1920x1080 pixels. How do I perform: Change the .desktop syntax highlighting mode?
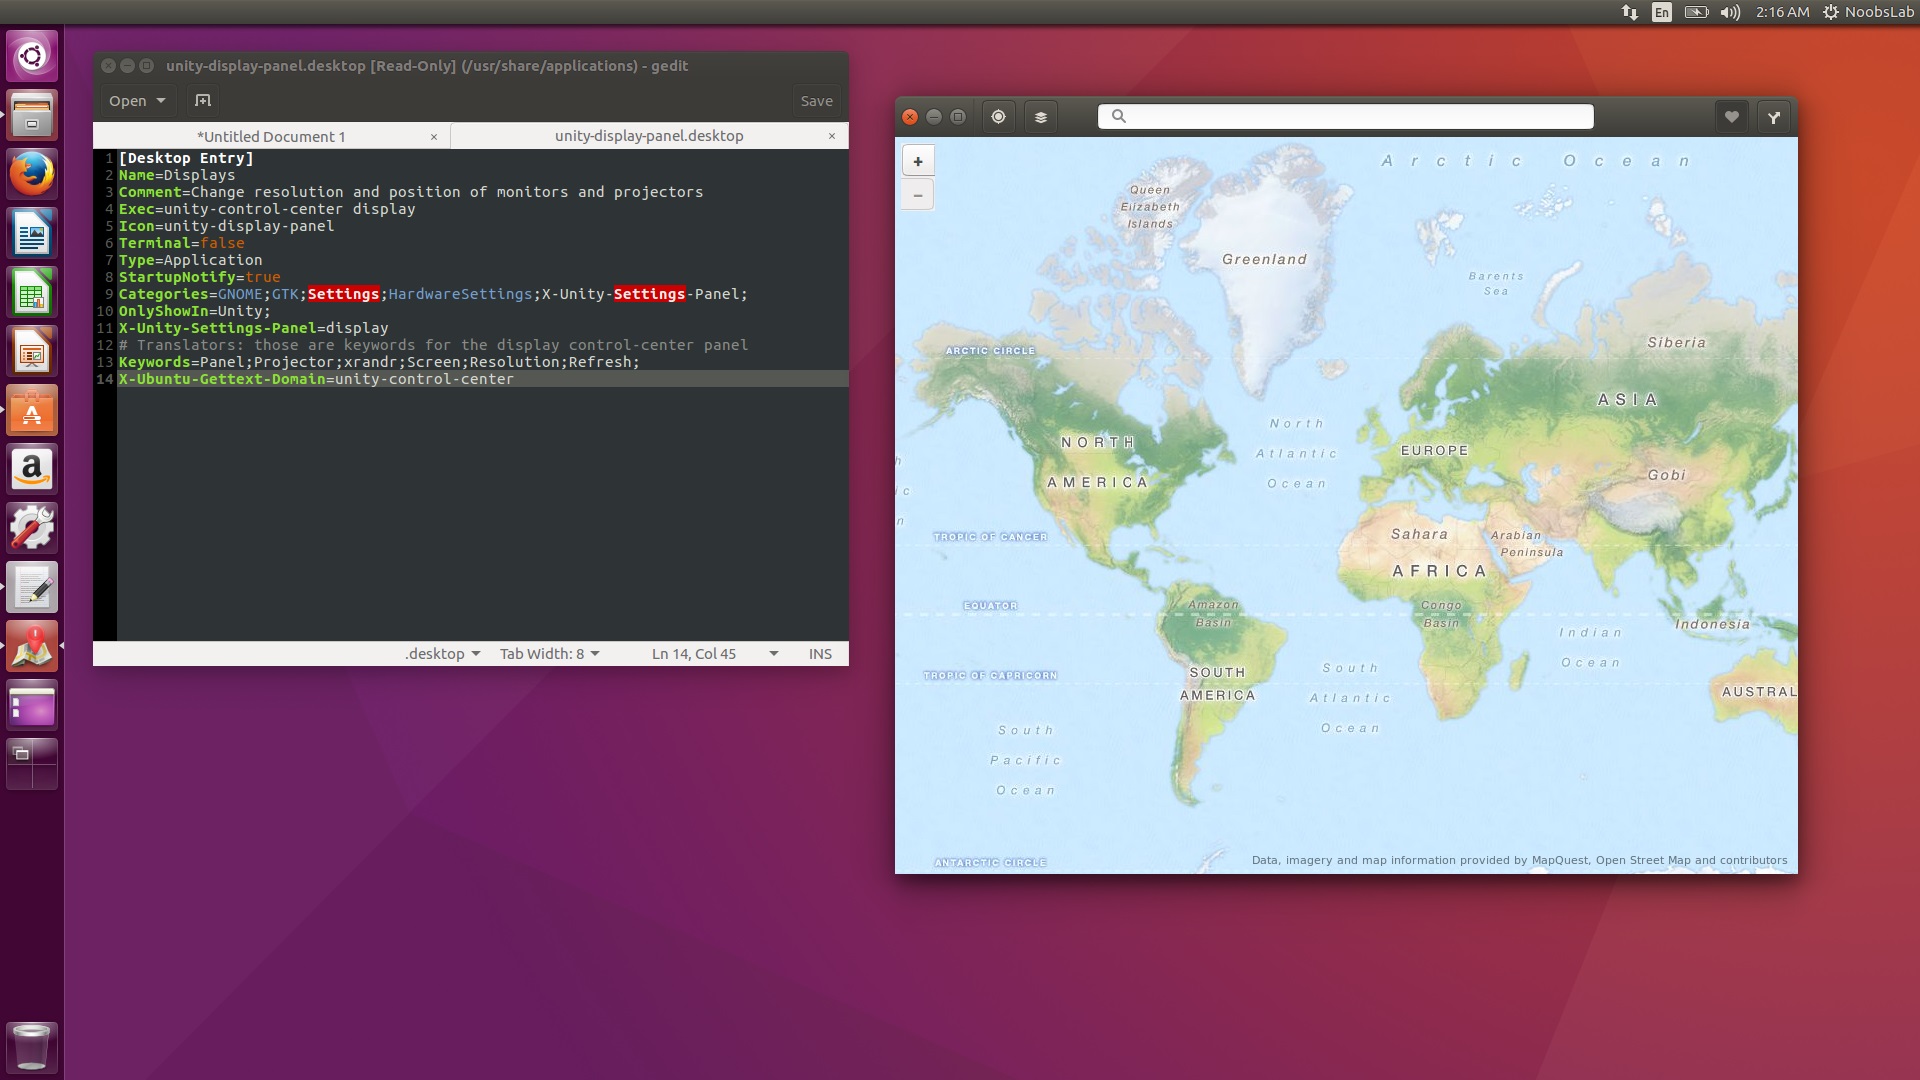(442, 653)
